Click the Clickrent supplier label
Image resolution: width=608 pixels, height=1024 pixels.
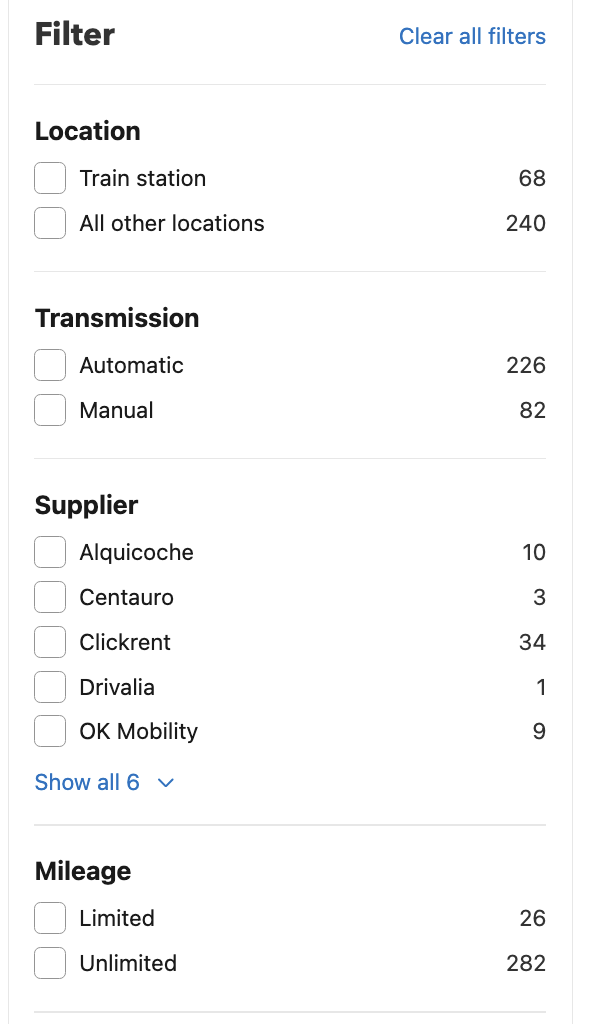tap(125, 643)
